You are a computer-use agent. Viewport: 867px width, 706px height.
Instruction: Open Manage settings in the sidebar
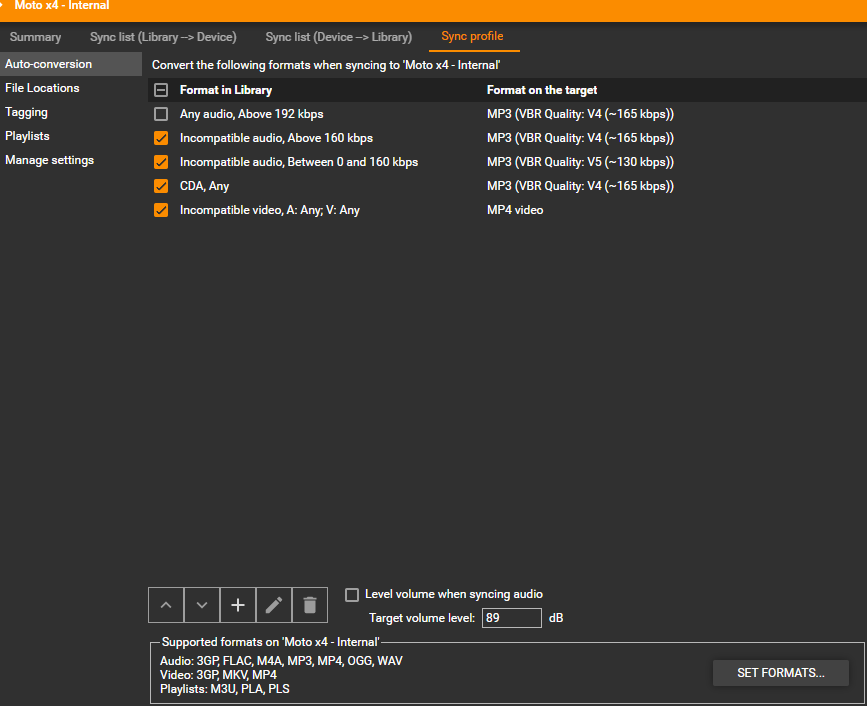click(50, 160)
